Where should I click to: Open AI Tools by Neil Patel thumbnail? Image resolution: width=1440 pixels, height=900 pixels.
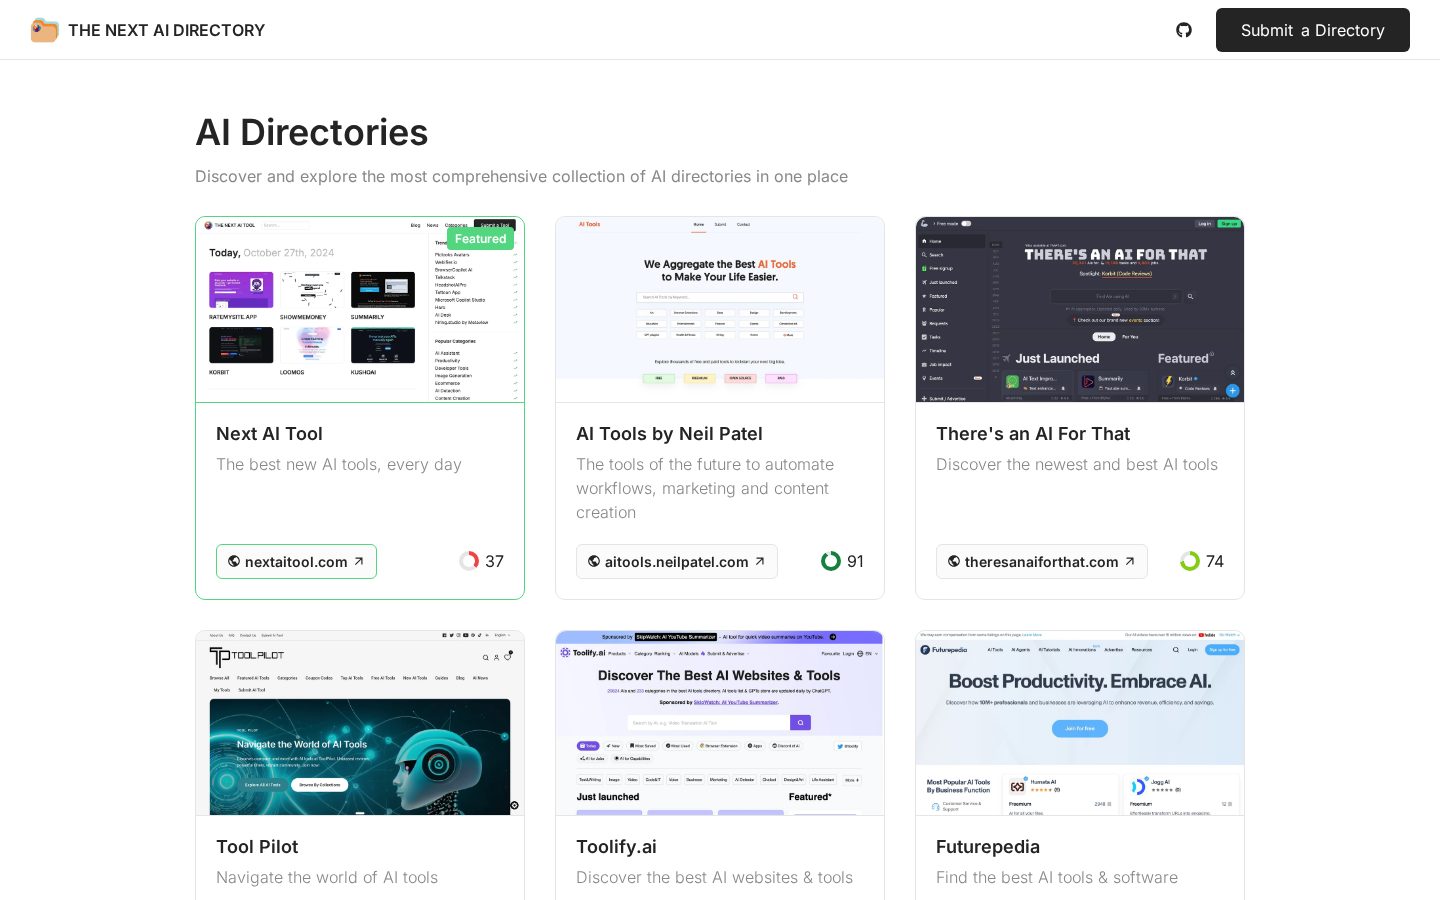click(720, 310)
